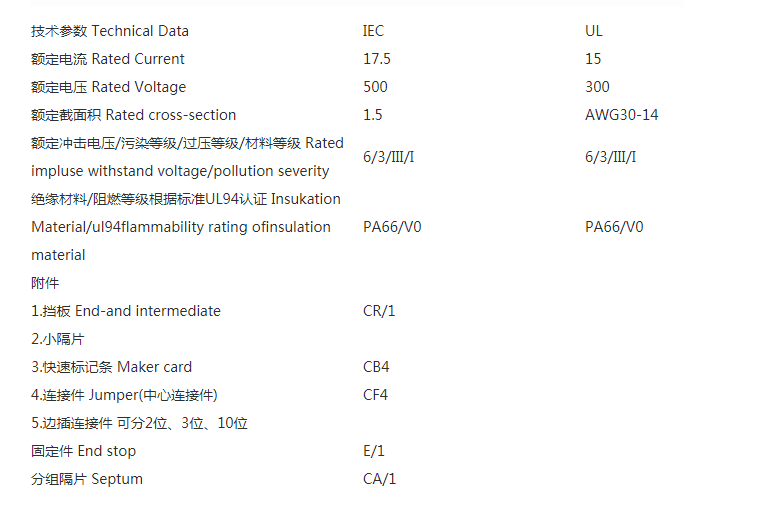The width and height of the screenshot is (760, 510).
Task: Select the IEC rated voltage value 500
Action: 375,87
